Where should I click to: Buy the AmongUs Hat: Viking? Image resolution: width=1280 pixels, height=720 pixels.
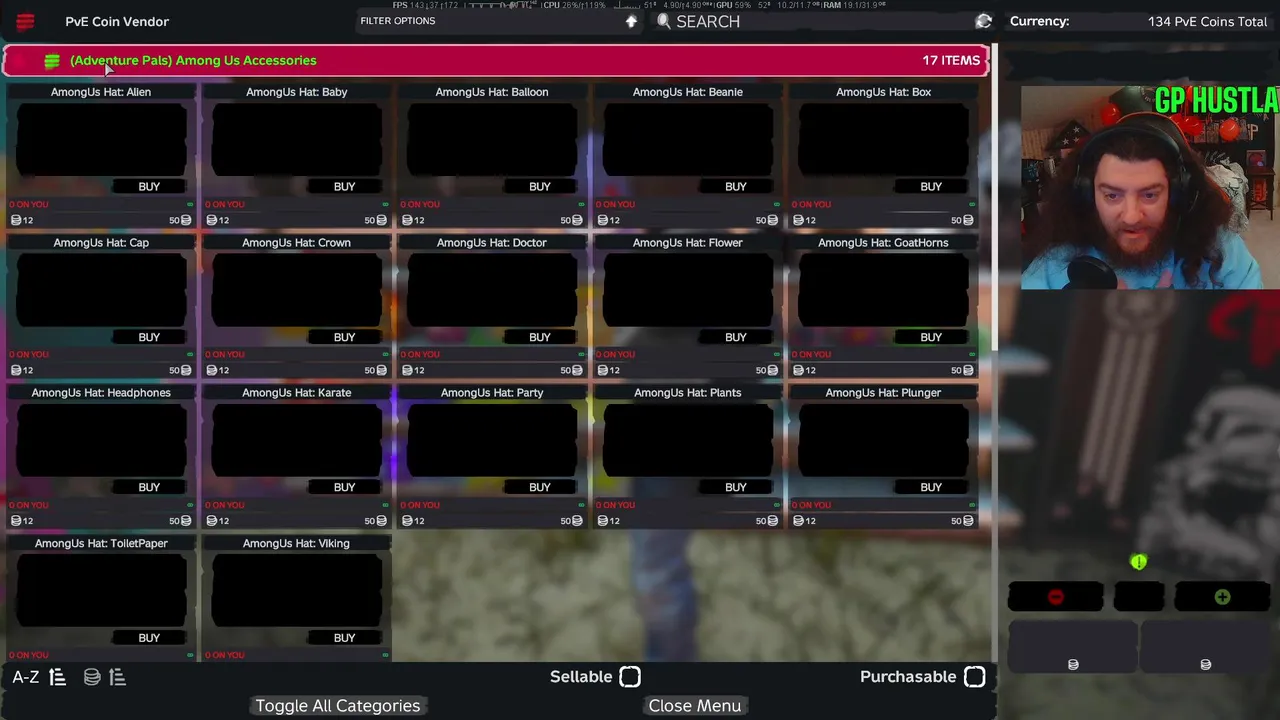344,638
